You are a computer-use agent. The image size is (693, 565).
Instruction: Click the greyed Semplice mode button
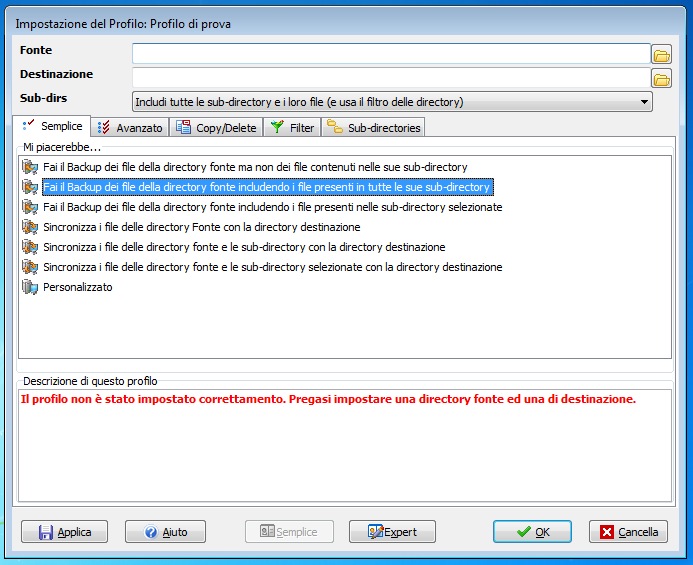coord(289,532)
